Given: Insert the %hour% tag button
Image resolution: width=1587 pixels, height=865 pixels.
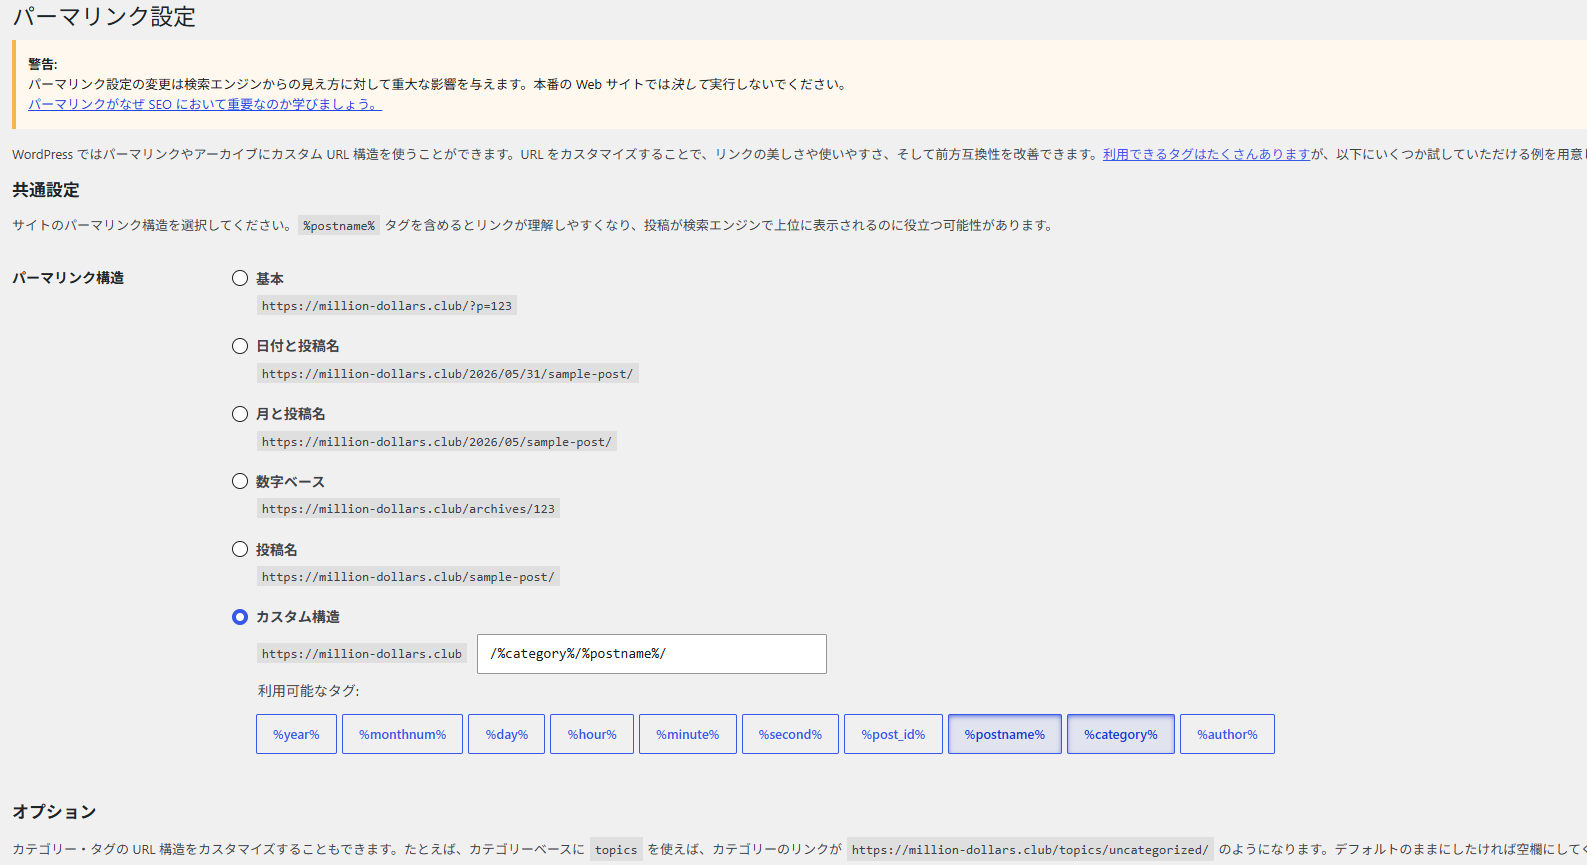Looking at the screenshot, I should click(592, 734).
